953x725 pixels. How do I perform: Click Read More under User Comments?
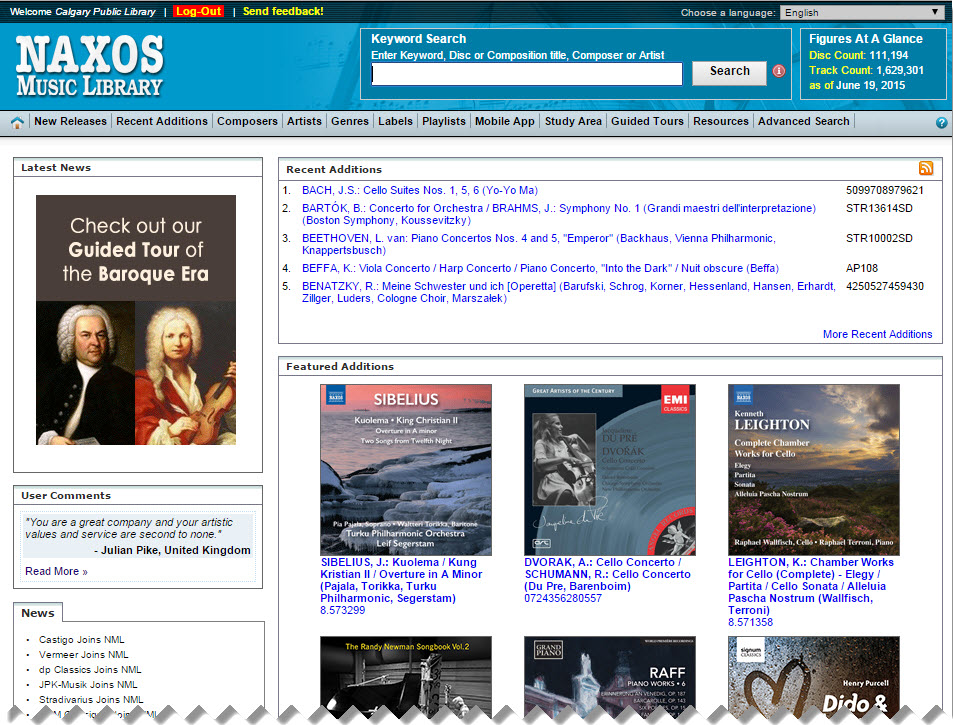[x=57, y=571]
